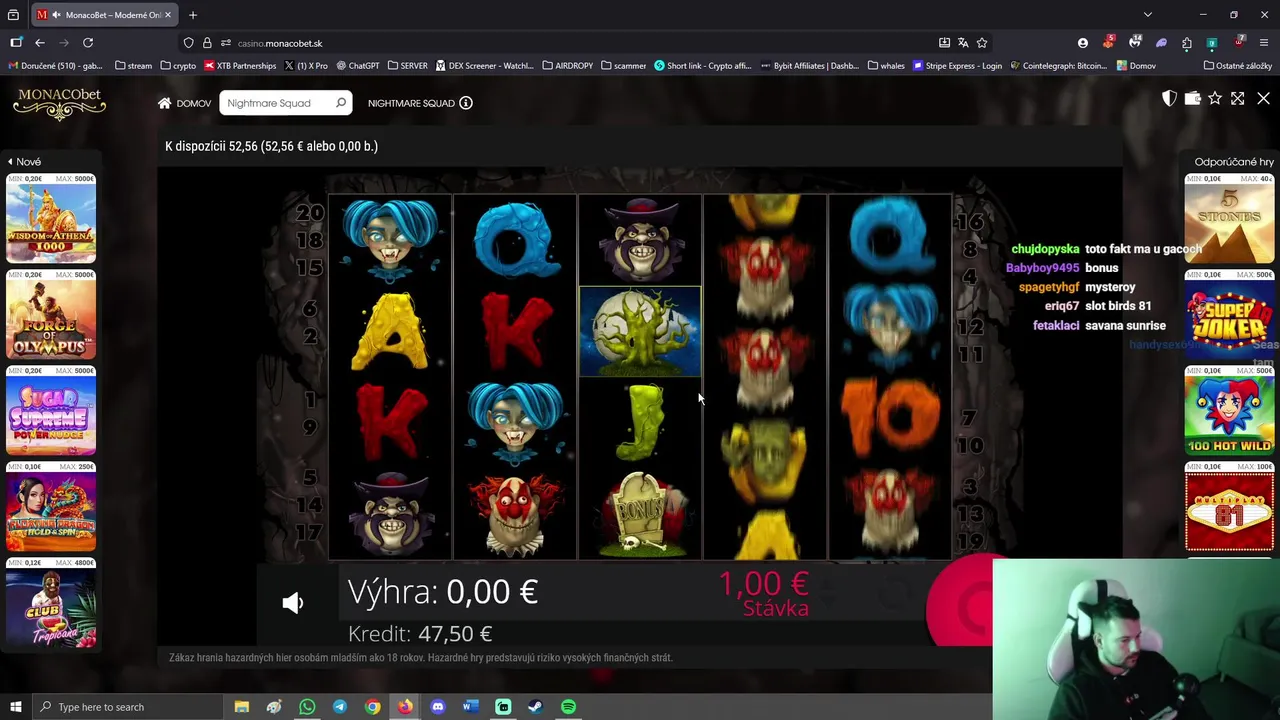The width and height of the screenshot is (1280, 720).
Task: Open the SERVER bookmarks folder
Action: point(407,66)
